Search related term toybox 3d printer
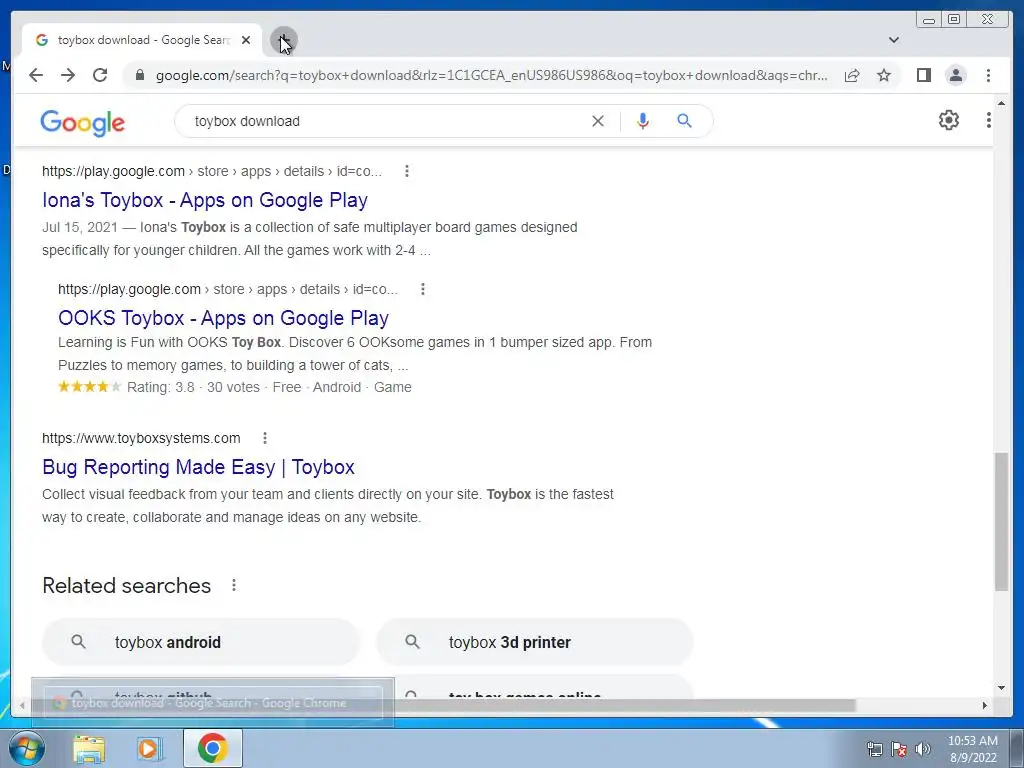Image resolution: width=1024 pixels, height=768 pixels. 534,642
